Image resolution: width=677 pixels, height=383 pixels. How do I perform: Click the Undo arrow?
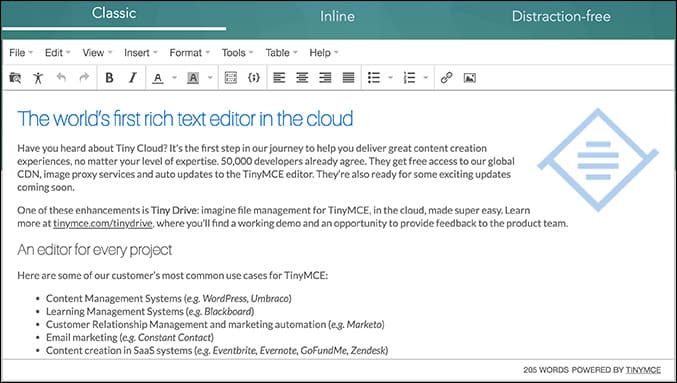[61, 77]
